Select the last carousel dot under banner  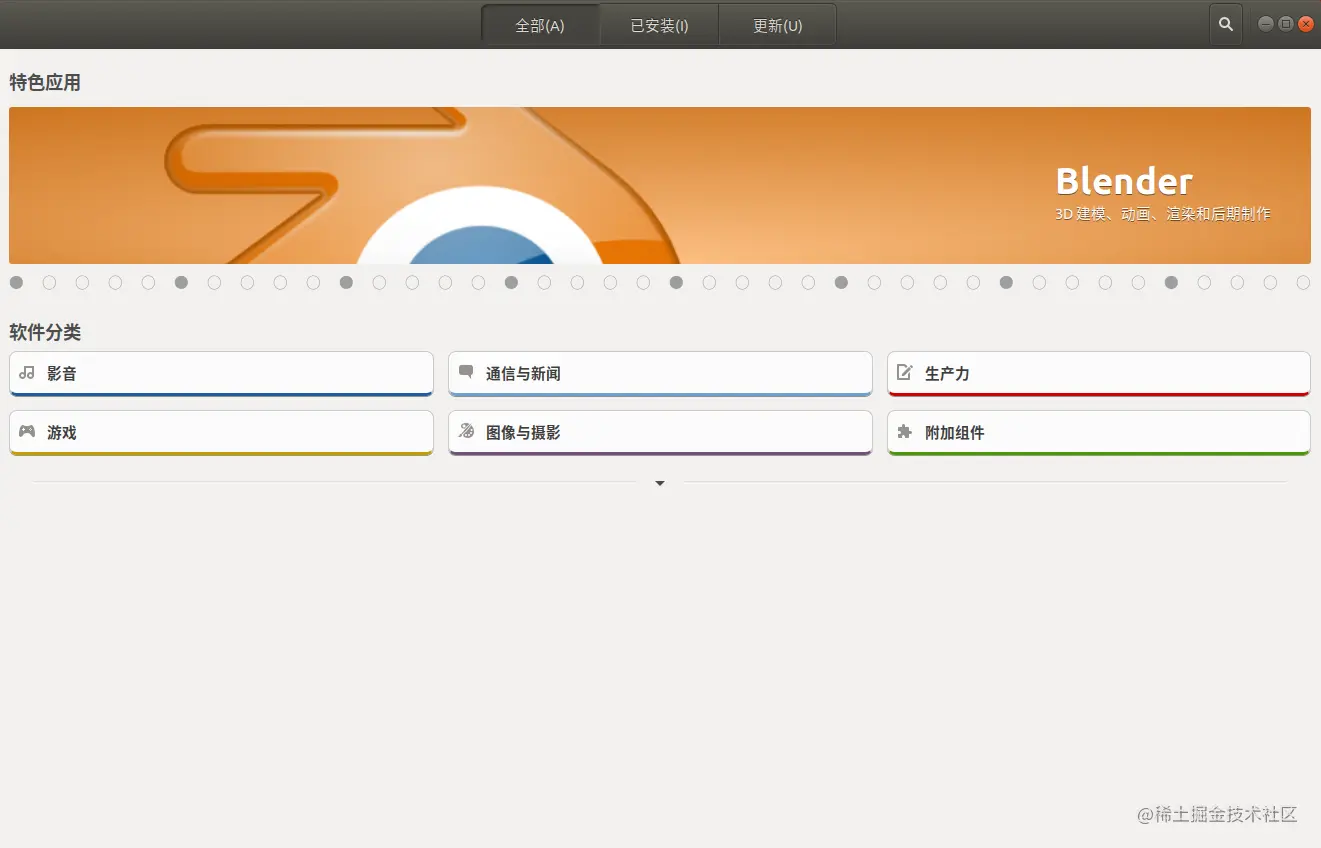1303,283
